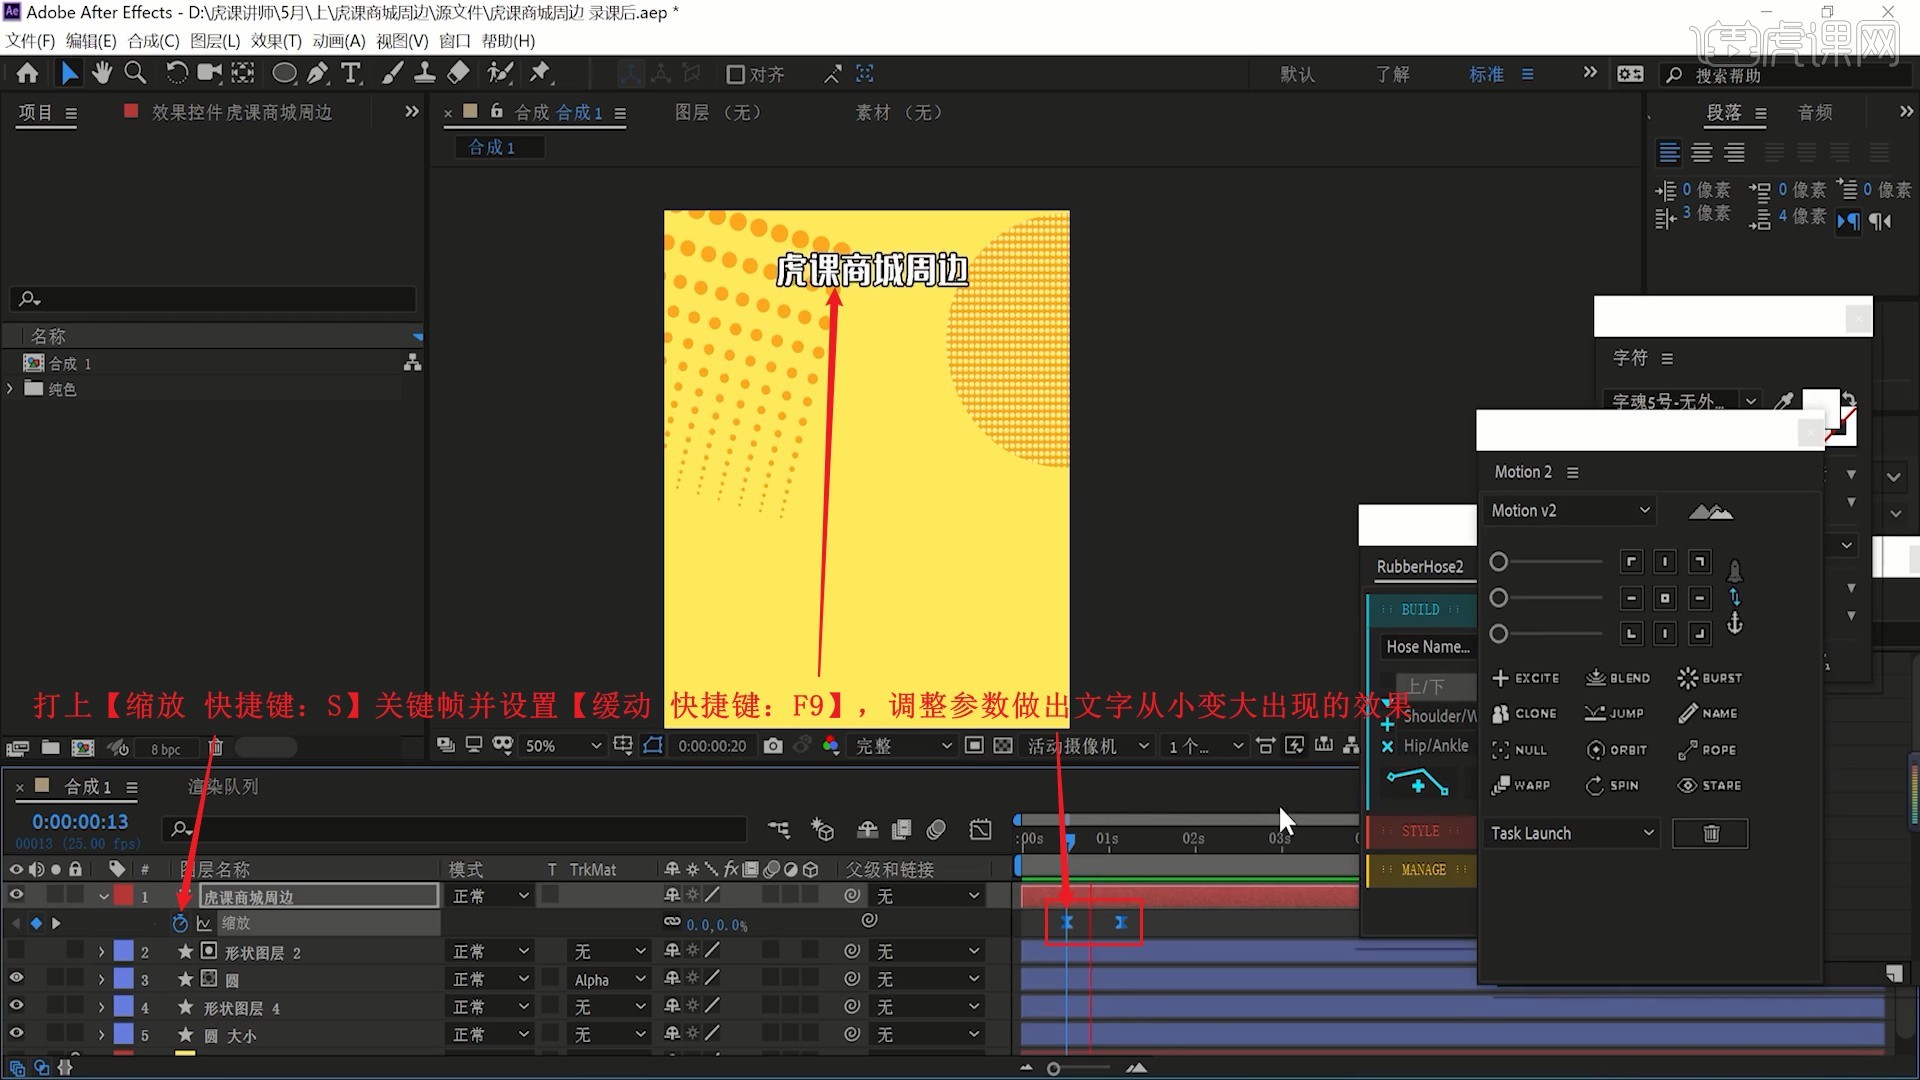Click the Blend tool in Motion 2
Screen dimensions: 1920x1080
[1618, 678]
